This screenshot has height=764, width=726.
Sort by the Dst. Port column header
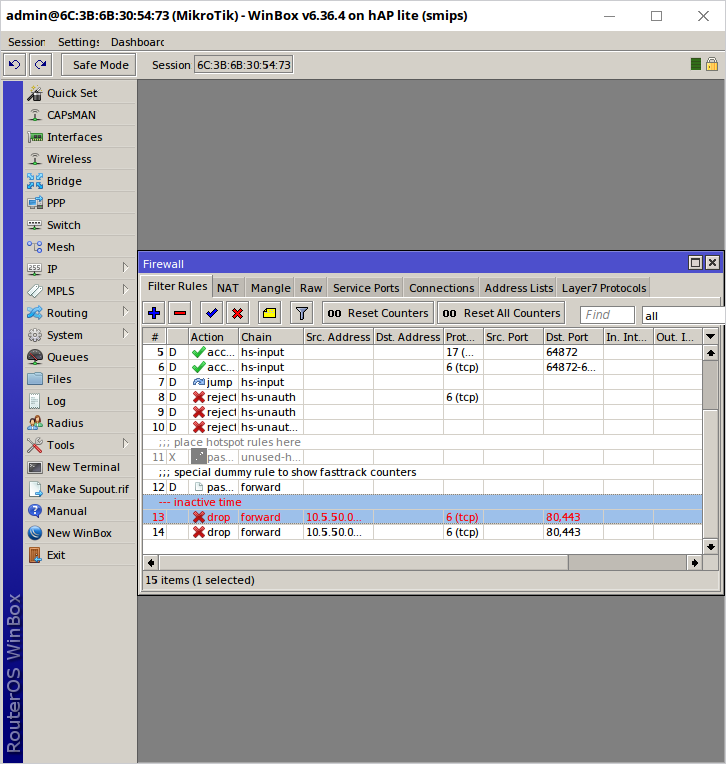[573, 337]
